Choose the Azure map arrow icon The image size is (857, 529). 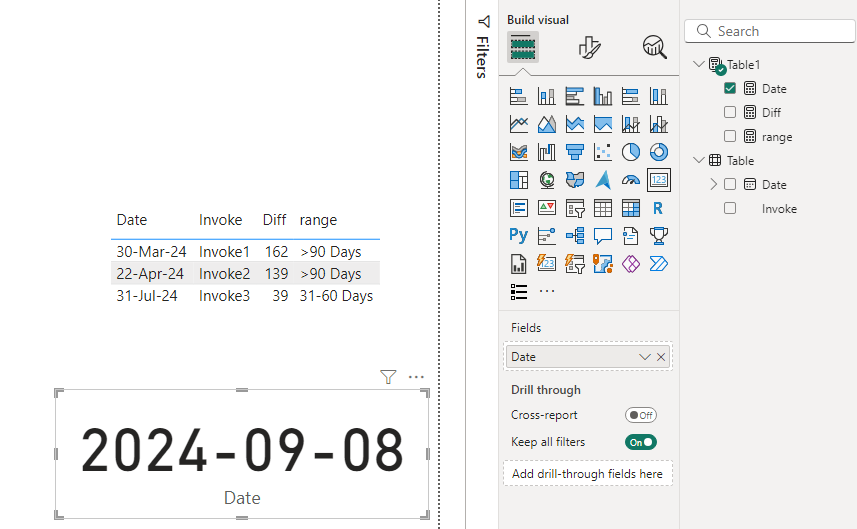602,180
